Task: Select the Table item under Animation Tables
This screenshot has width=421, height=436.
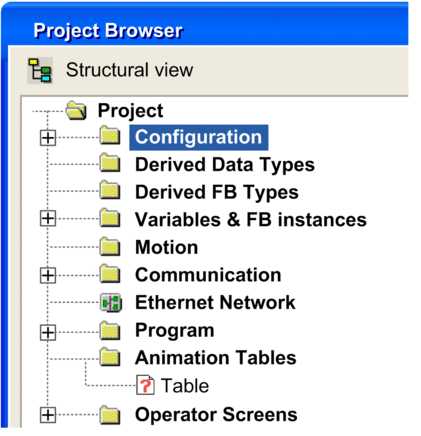Action: (185, 386)
